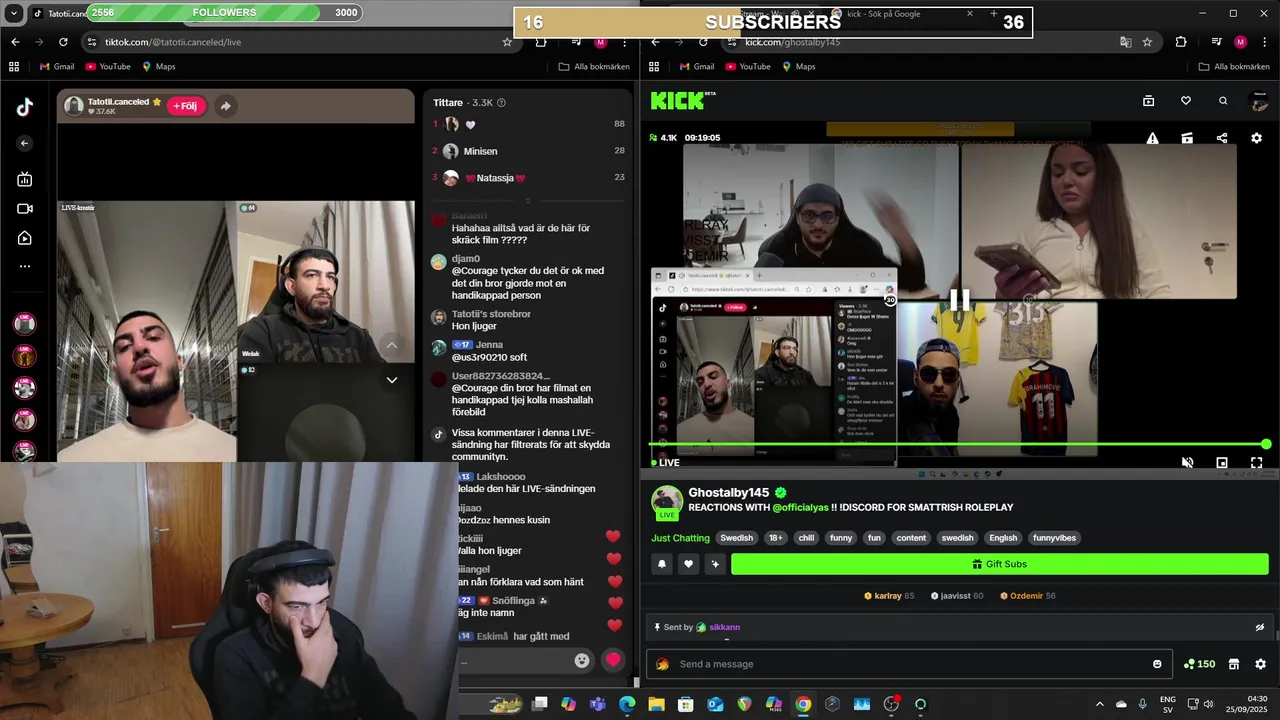This screenshot has width=1280, height=720.
Task: Open the emoji picker in TikTok chat
Action: coord(582,660)
